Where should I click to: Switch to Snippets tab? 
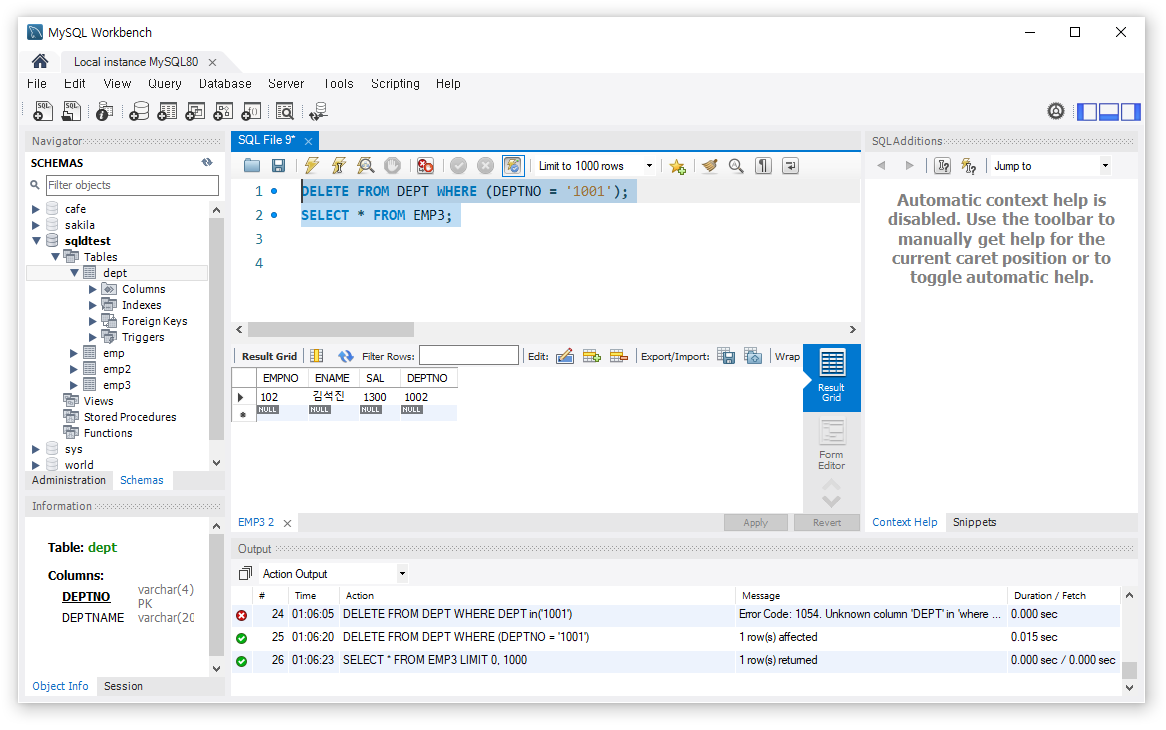point(974,522)
